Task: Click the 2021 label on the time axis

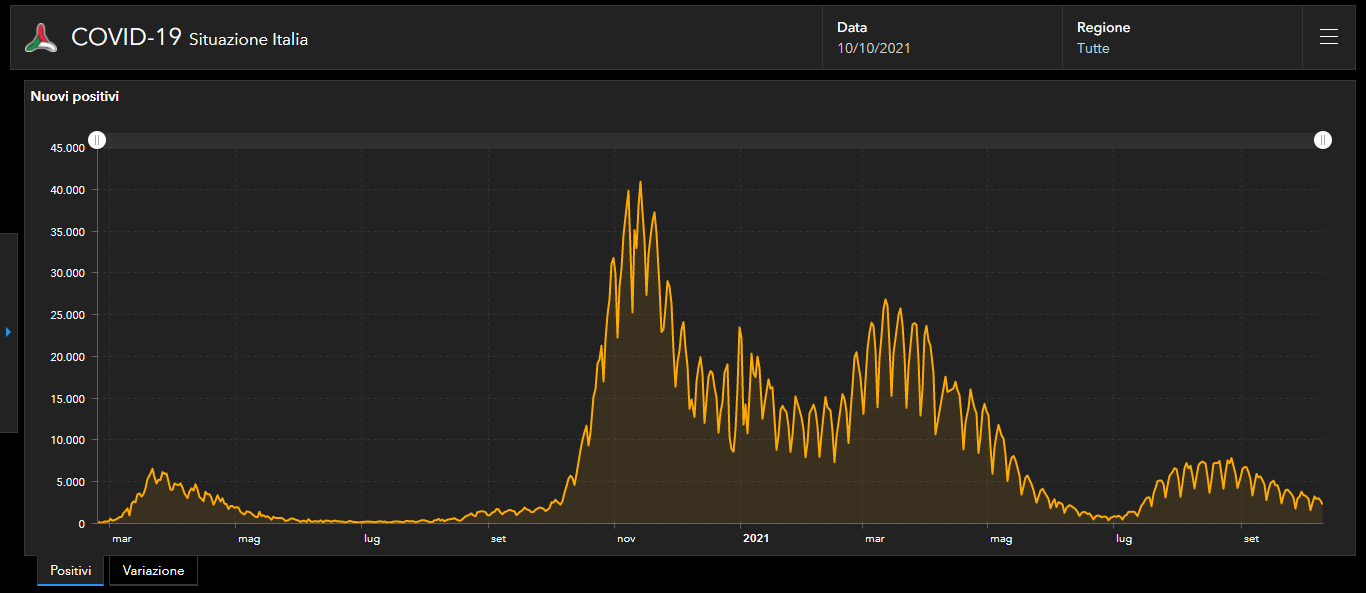Action: pos(756,539)
